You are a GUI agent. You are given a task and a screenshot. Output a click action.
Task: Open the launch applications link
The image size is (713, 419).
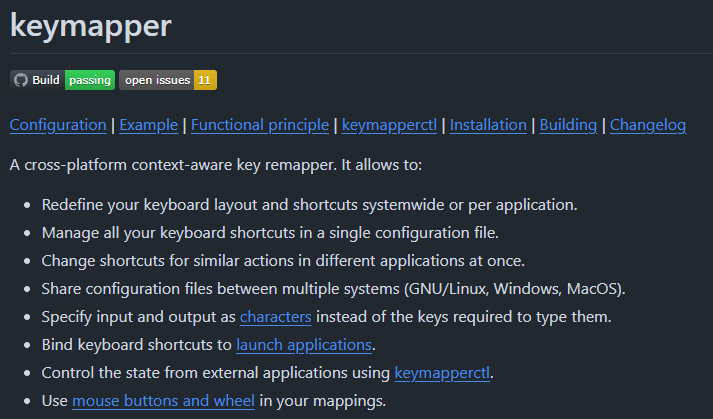click(x=304, y=345)
